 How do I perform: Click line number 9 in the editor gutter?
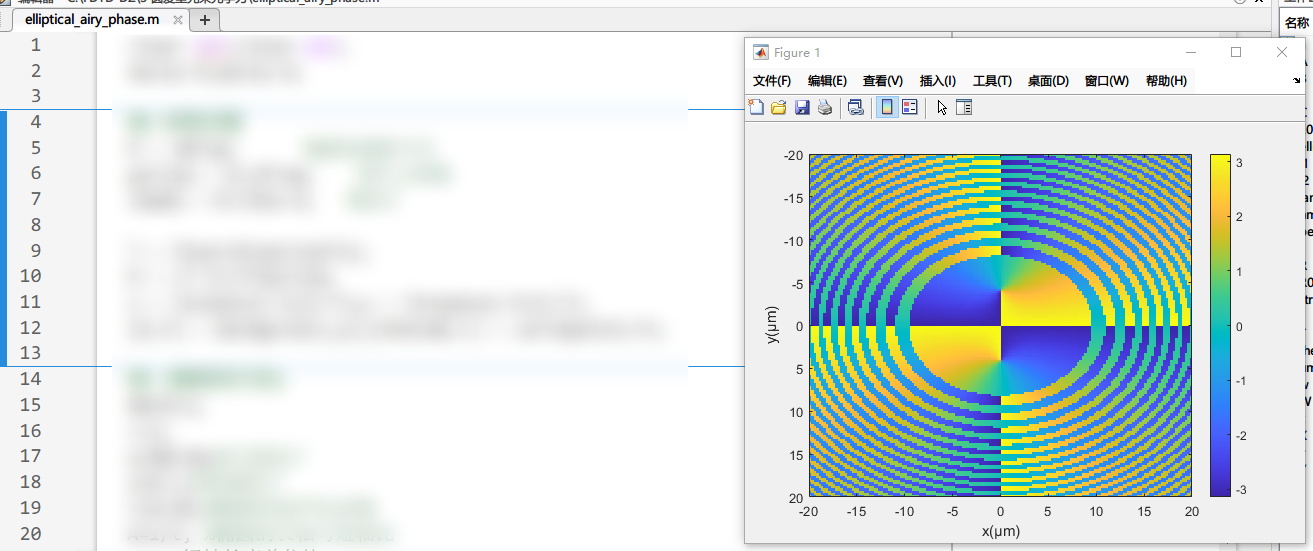pos(36,250)
